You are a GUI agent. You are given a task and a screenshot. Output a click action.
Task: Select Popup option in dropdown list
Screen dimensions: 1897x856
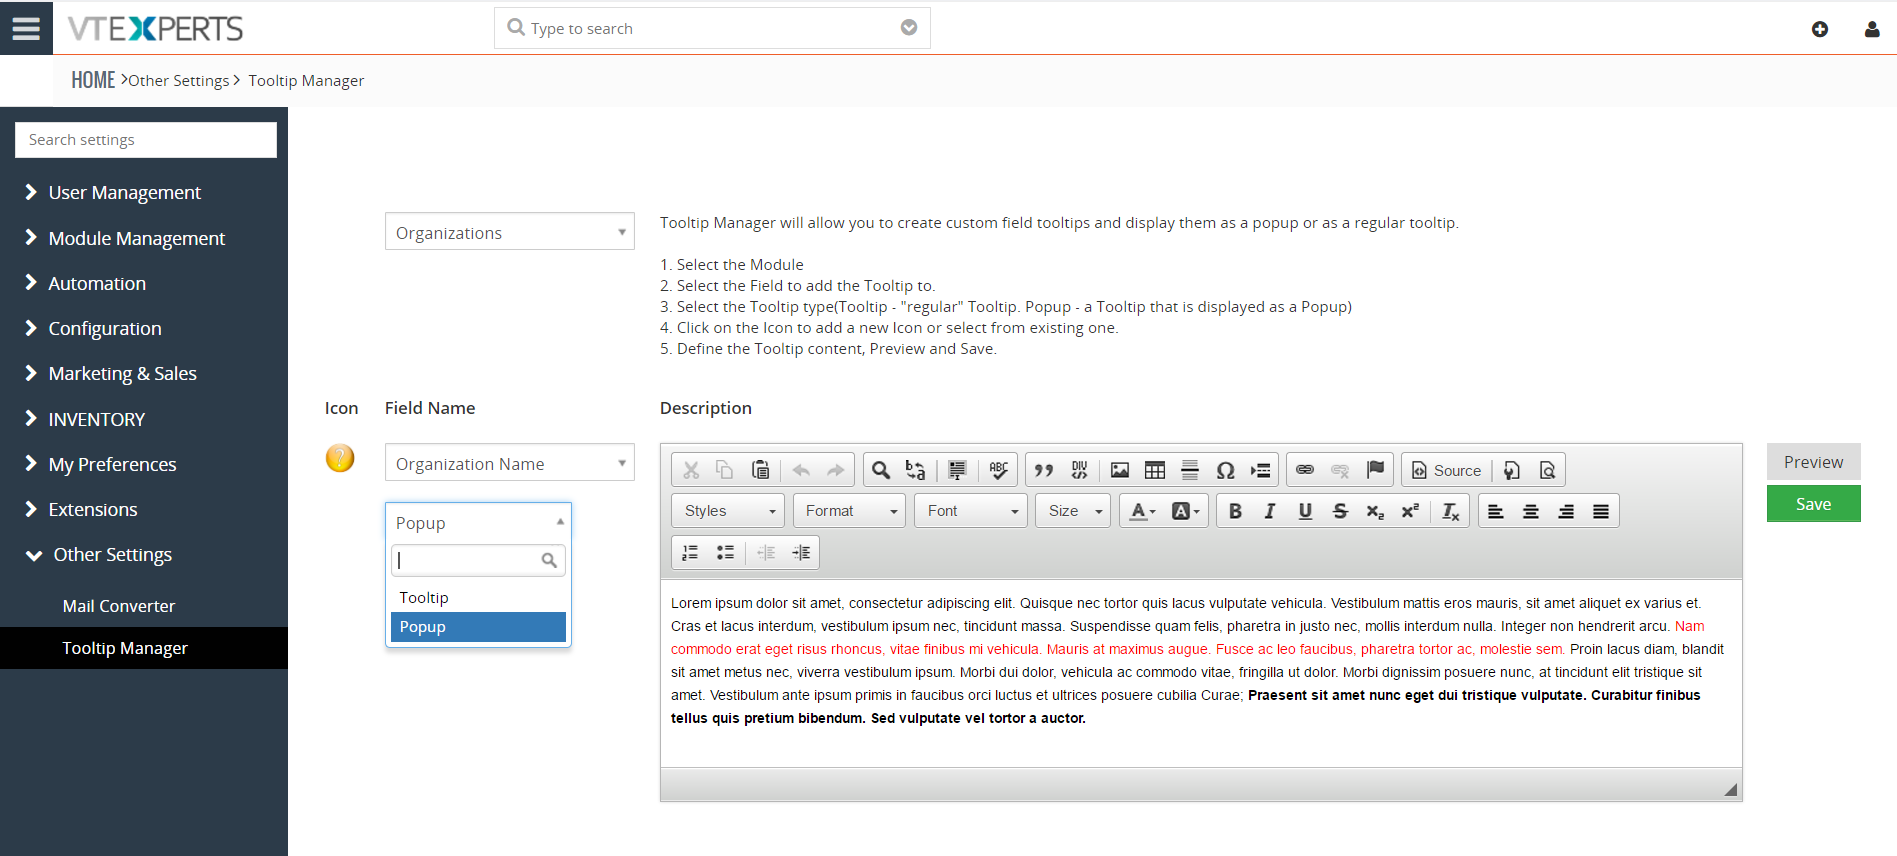[478, 627]
